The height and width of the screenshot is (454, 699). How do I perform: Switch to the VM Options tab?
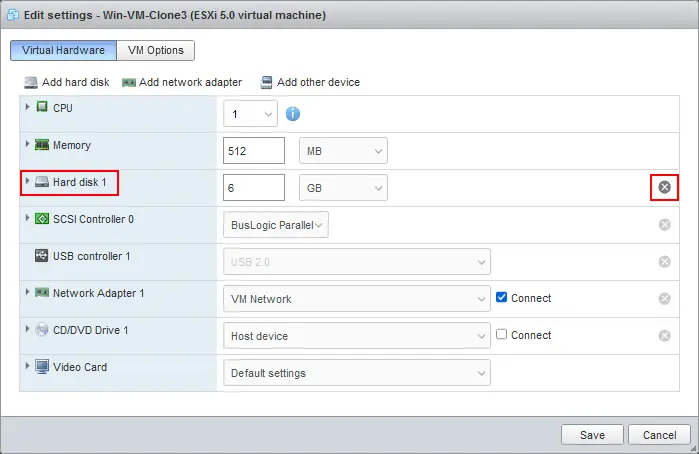point(156,50)
